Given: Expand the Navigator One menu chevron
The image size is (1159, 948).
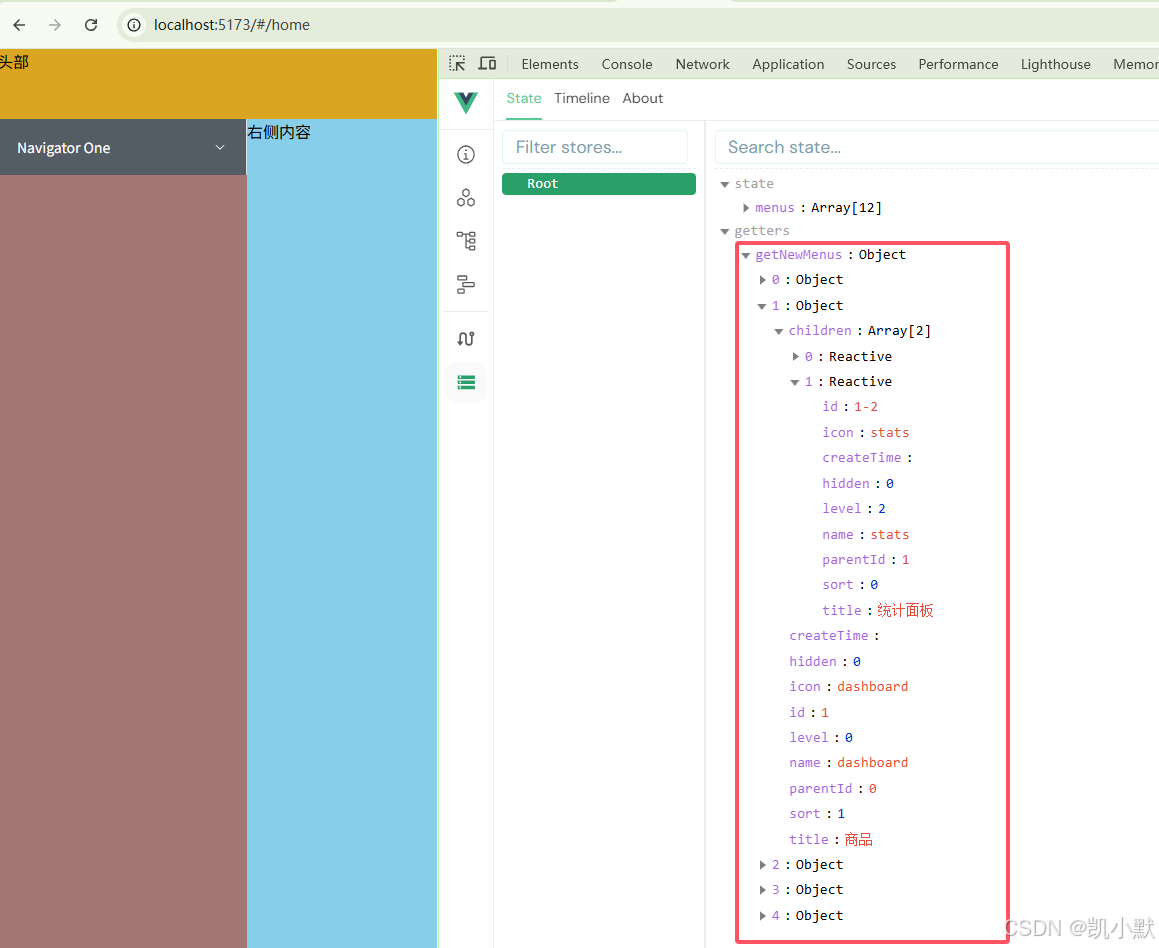Looking at the screenshot, I should coord(220,148).
